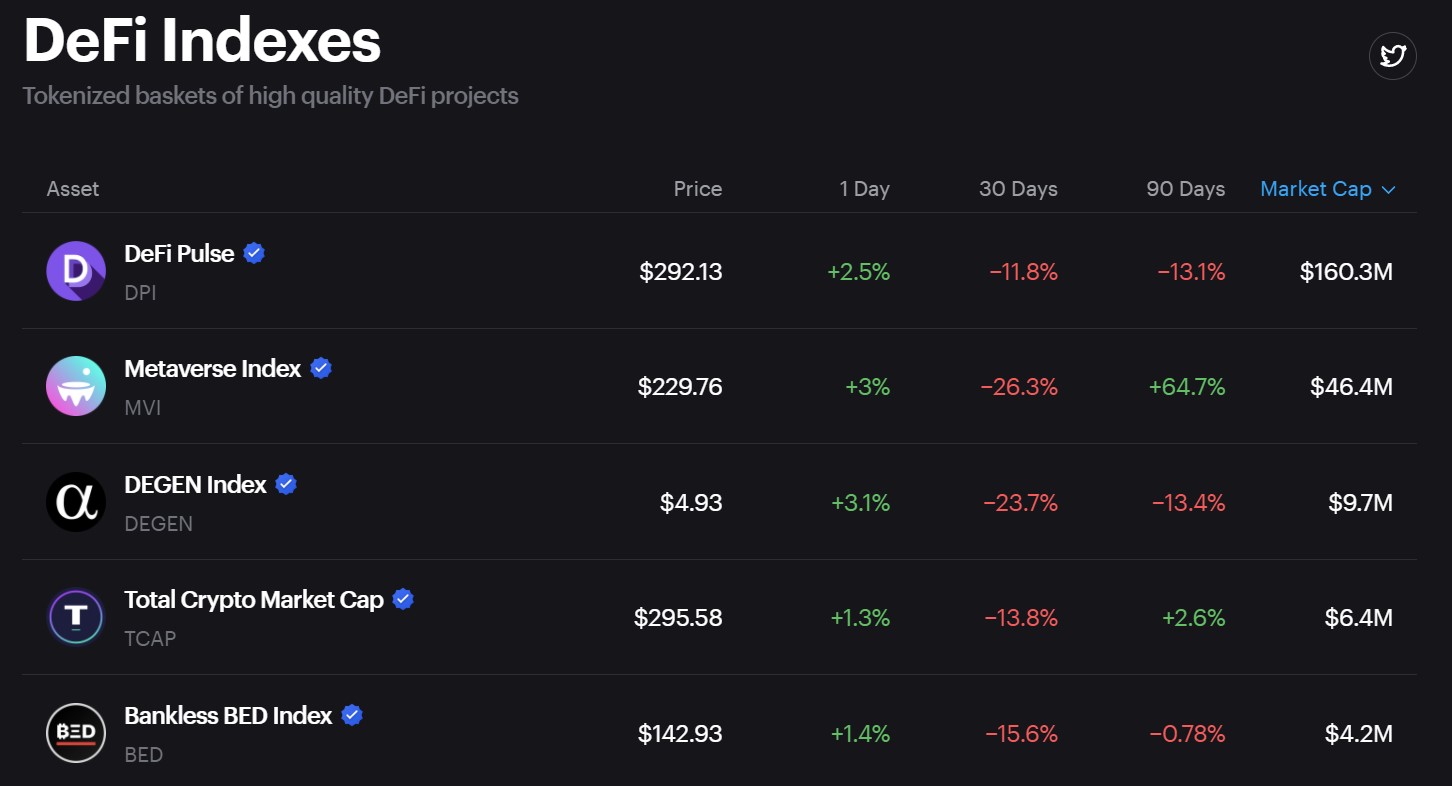Click verified badge beside Metaverse Index
The image size is (1452, 786).
(321, 369)
